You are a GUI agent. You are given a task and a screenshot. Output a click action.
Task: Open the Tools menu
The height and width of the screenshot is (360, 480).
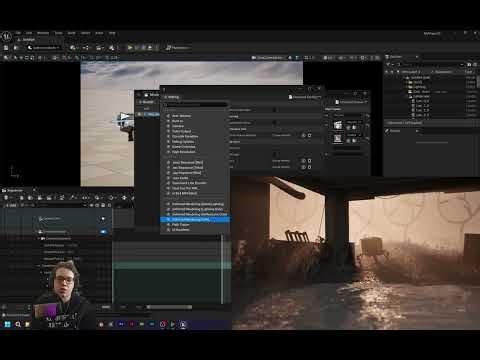[58, 33]
